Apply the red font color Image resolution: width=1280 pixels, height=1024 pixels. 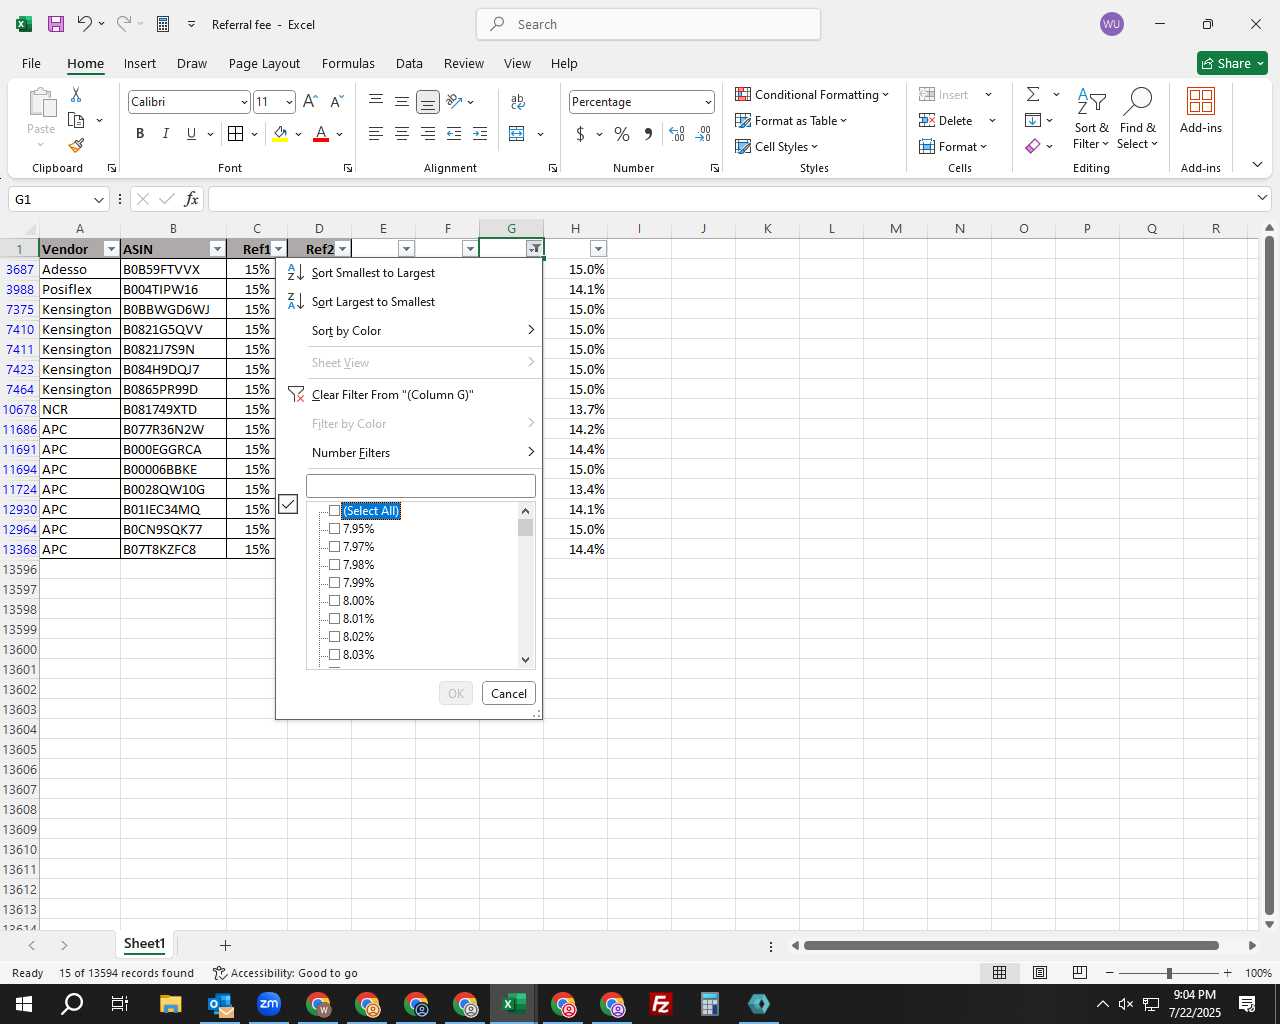[321, 134]
